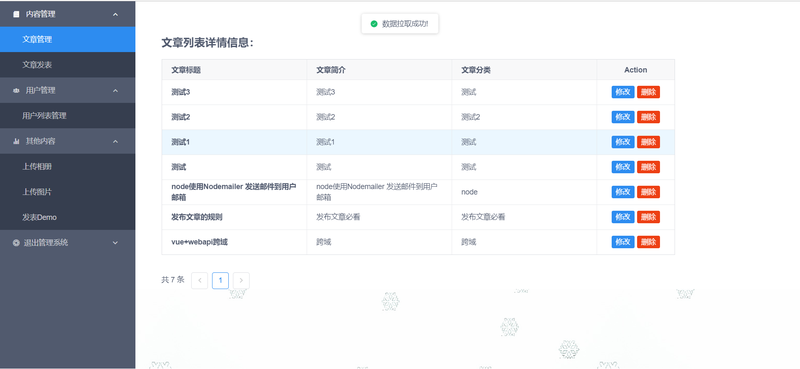The image size is (800, 369).
Task: Click the 其他内容 chart icon
Action: click(16, 141)
